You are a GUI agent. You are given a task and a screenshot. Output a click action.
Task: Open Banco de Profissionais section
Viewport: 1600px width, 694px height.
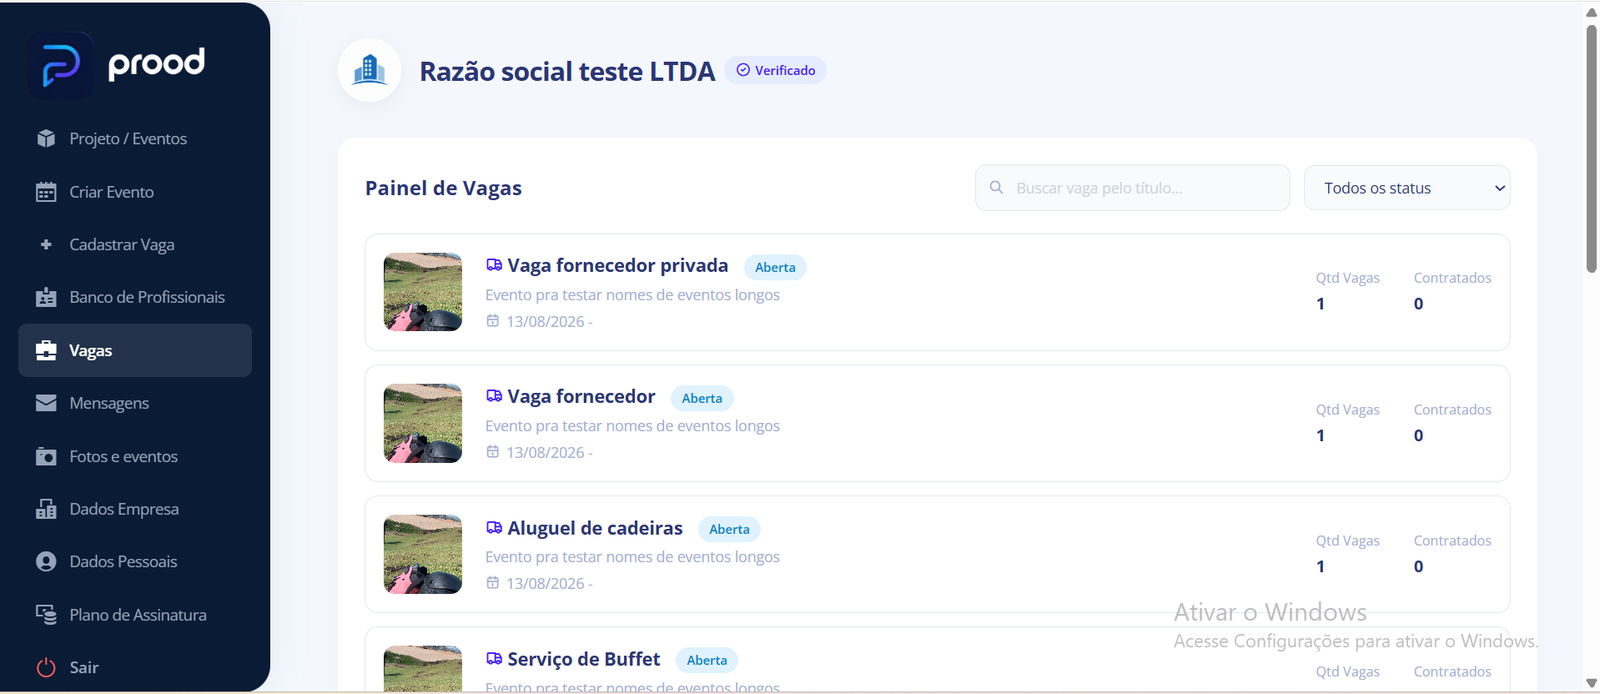[135, 297]
